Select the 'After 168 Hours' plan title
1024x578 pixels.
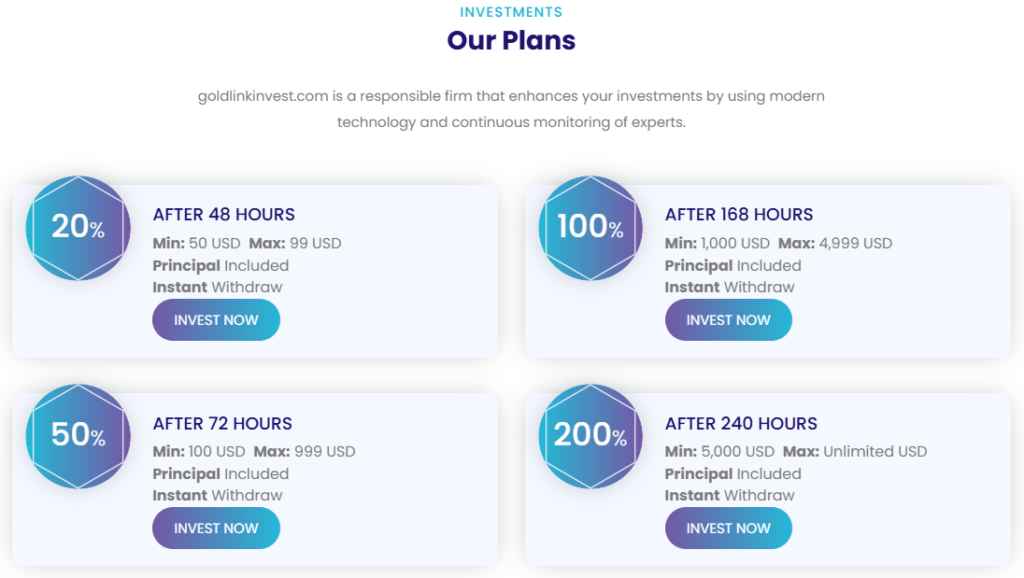(739, 214)
